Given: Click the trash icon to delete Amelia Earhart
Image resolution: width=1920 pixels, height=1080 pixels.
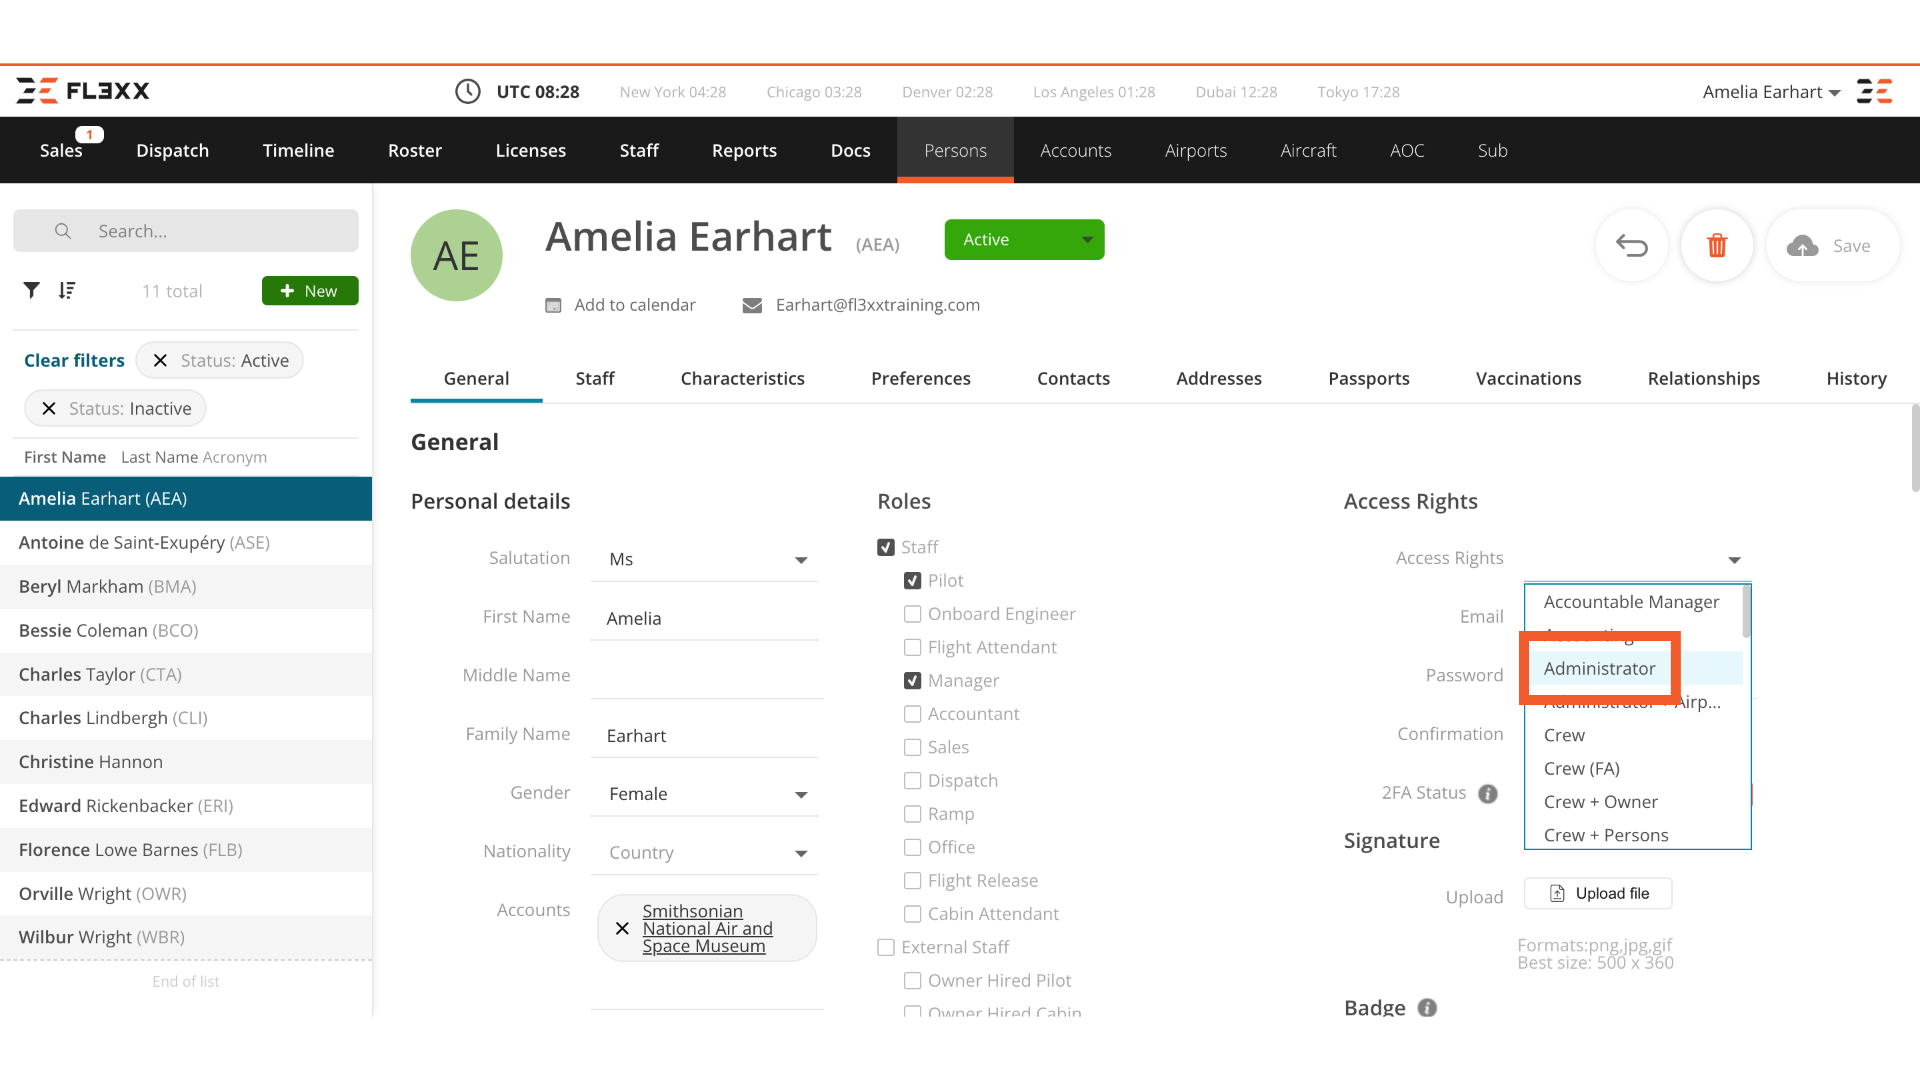Looking at the screenshot, I should (x=1717, y=245).
